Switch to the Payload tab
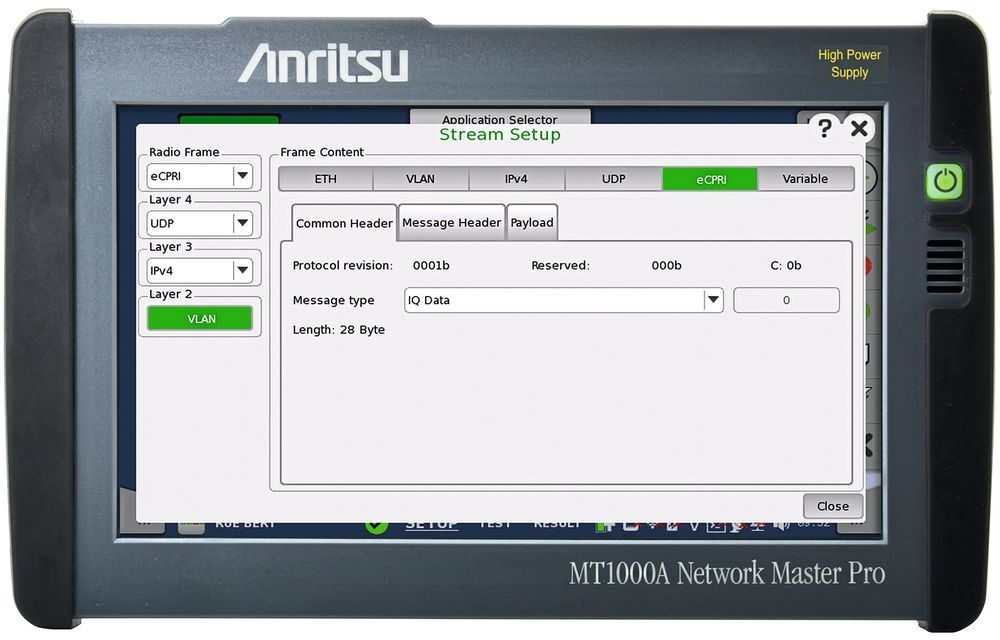The width and height of the screenshot is (1000, 640). tap(532, 223)
